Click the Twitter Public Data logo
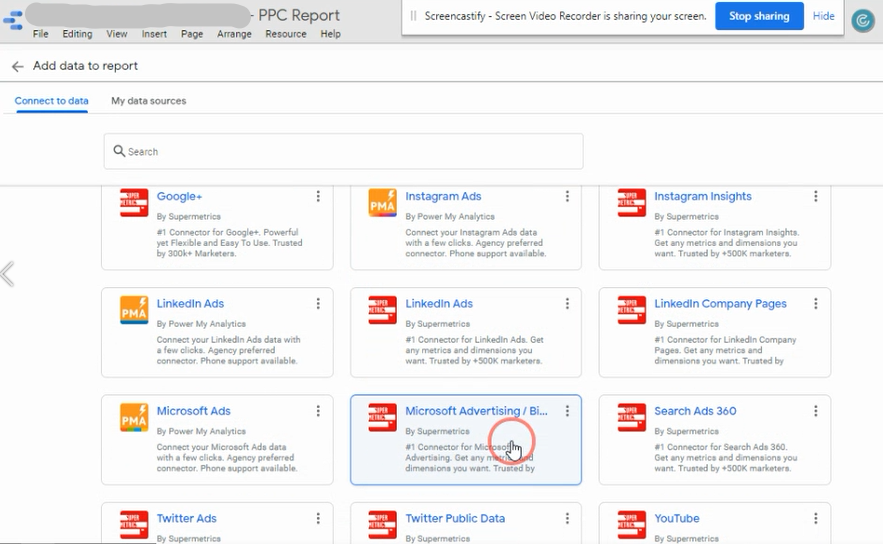This screenshot has width=883, height=544. [382, 525]
